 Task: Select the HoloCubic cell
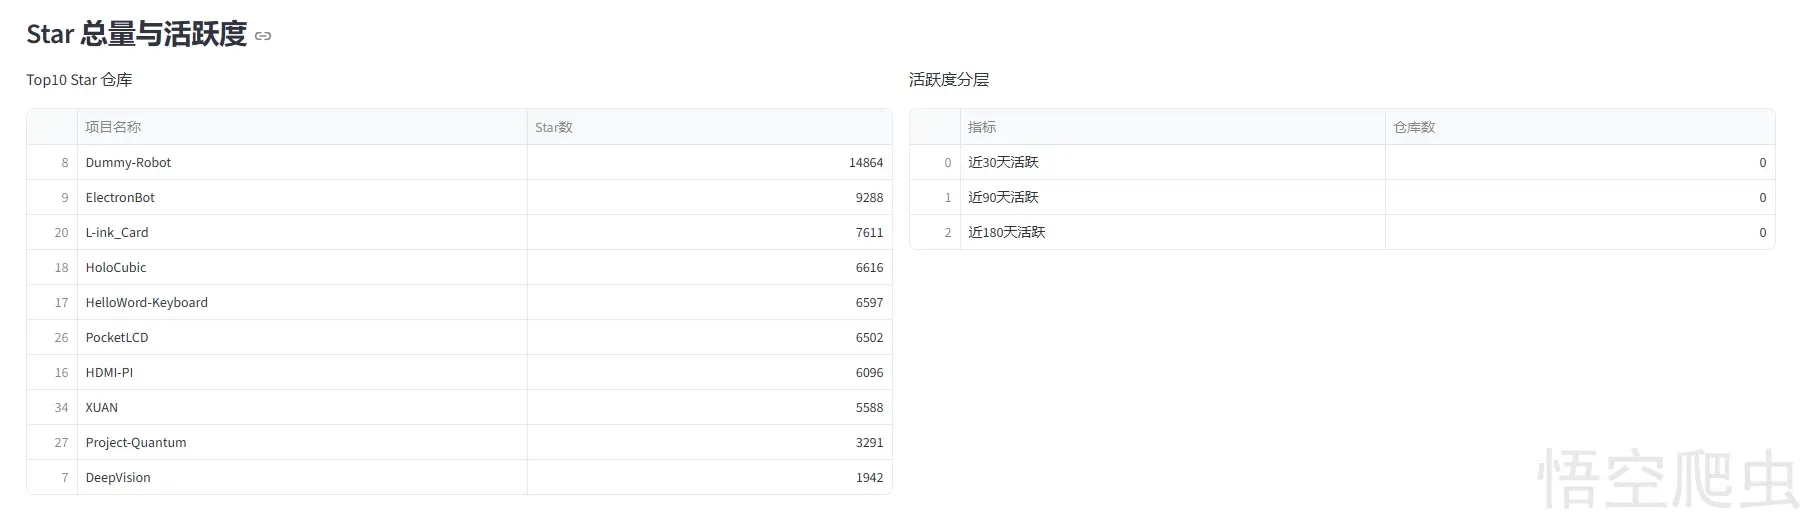pos(116,267)
